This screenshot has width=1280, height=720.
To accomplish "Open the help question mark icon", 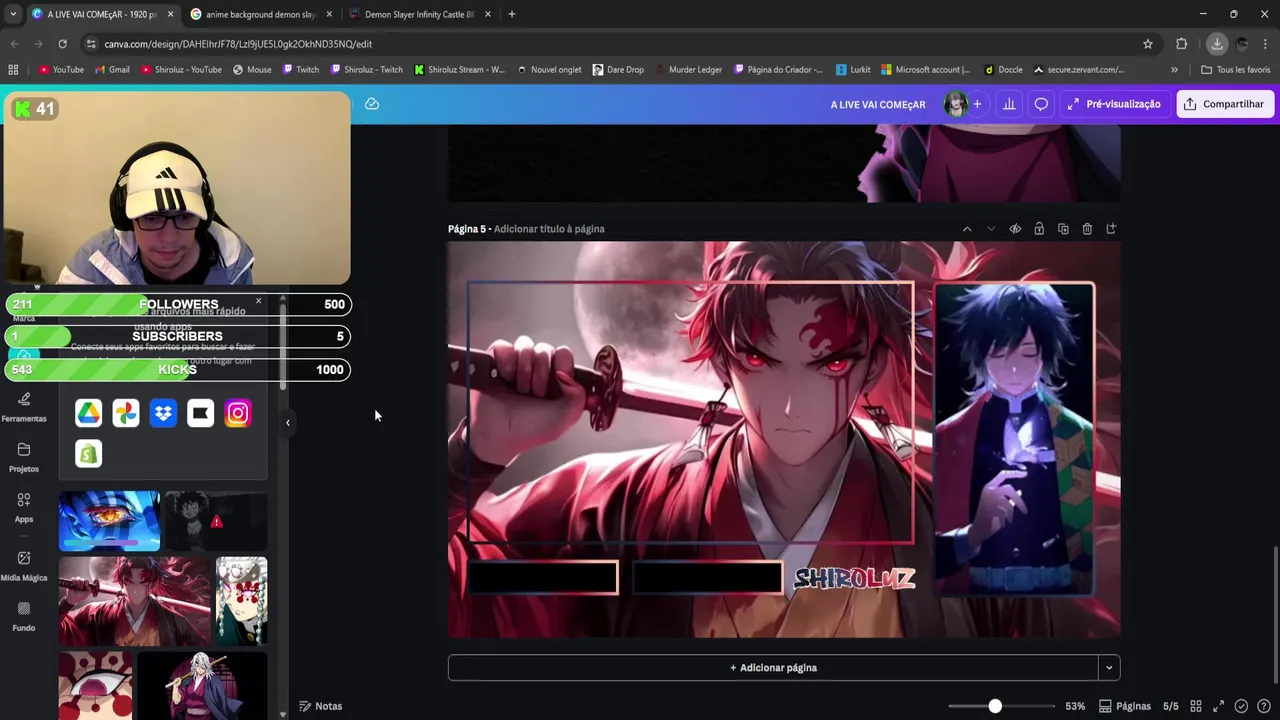I will [1263, 706].
